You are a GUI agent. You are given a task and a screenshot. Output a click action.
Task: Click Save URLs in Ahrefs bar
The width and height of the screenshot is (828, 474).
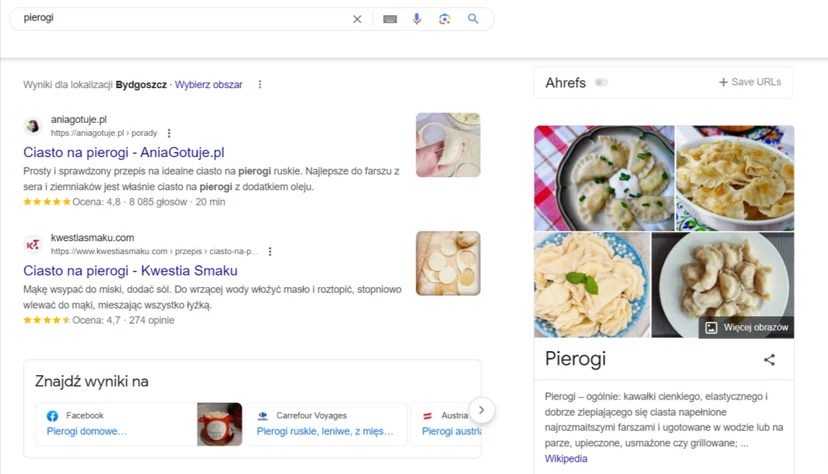tap(750, 82)
